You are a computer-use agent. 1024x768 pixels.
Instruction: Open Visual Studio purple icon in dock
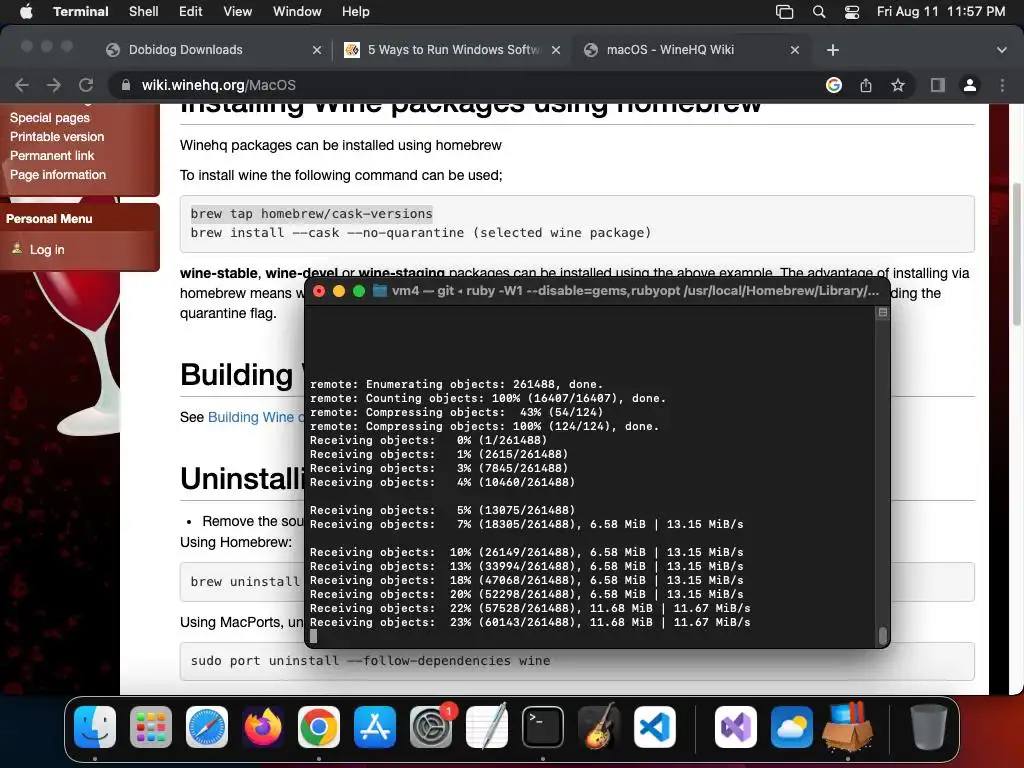736,727
